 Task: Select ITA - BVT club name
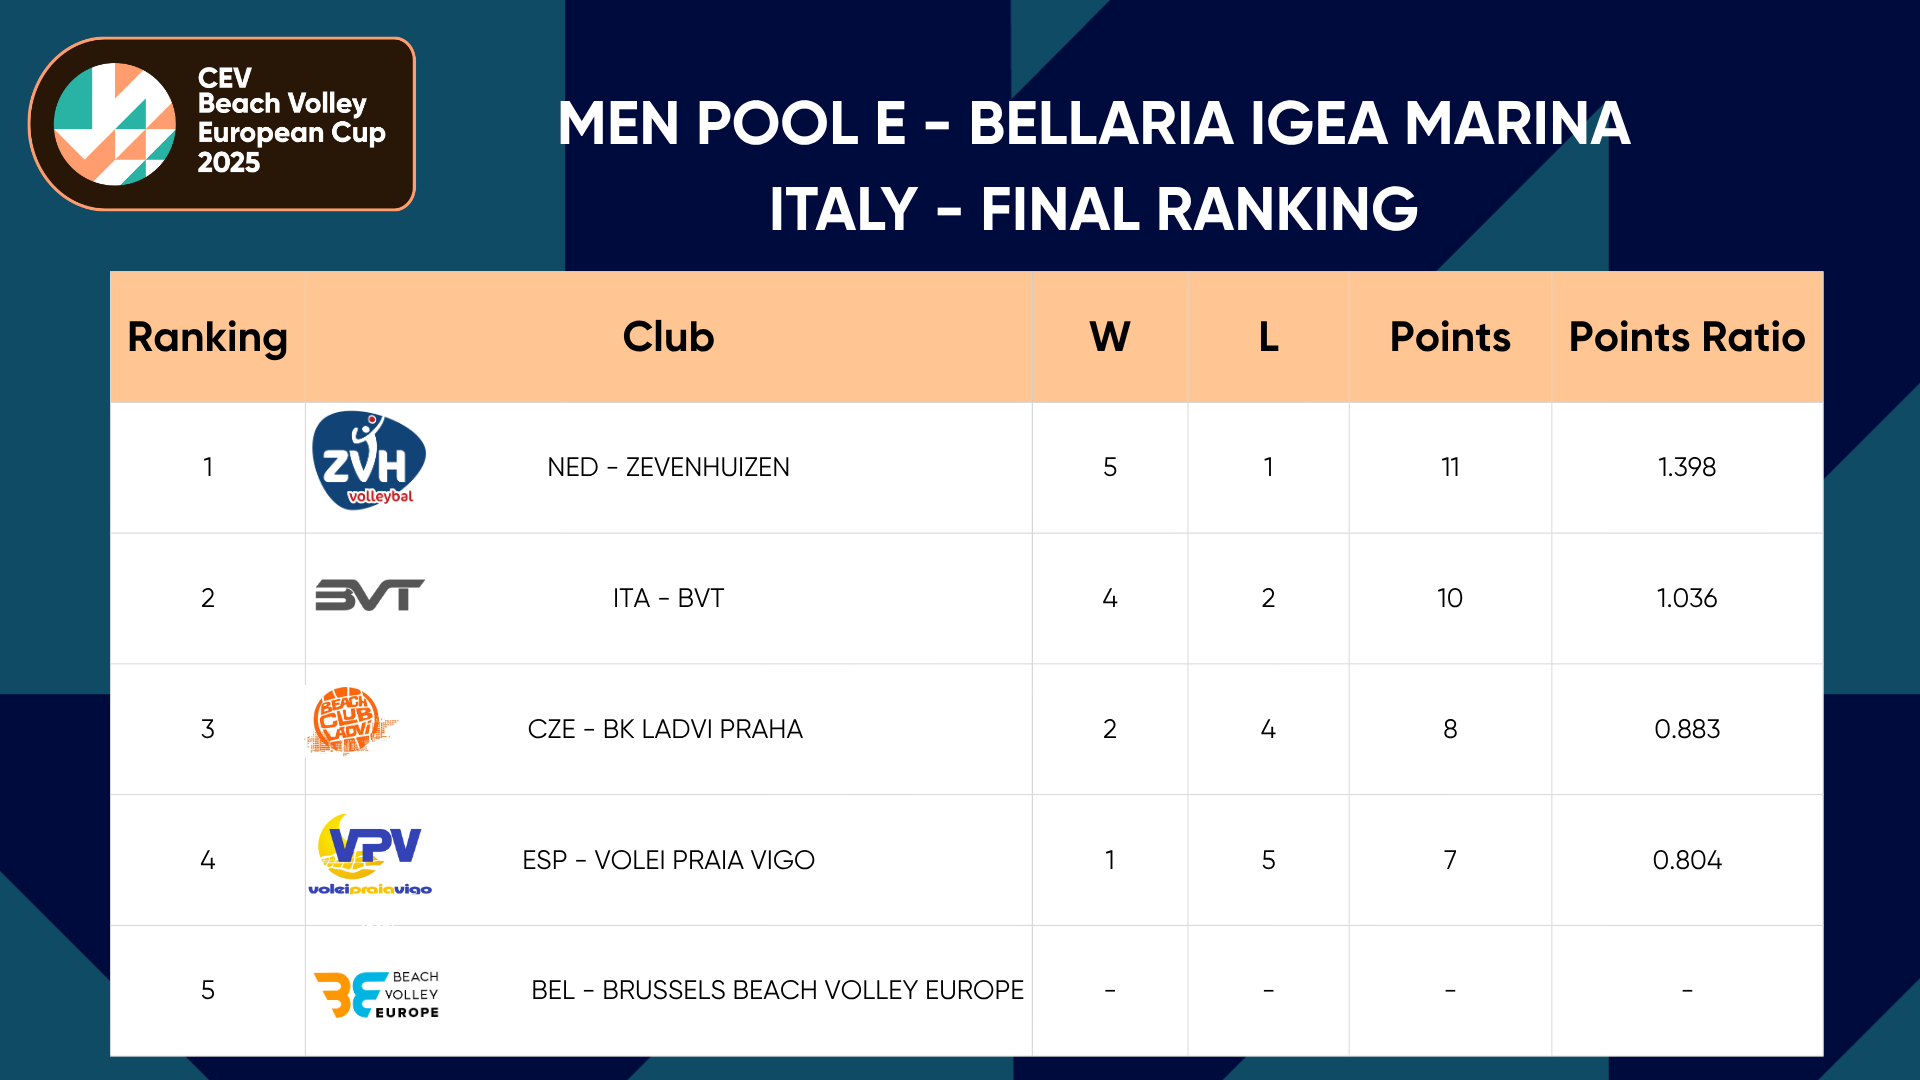pyautogui.click(x=668, y=598)
